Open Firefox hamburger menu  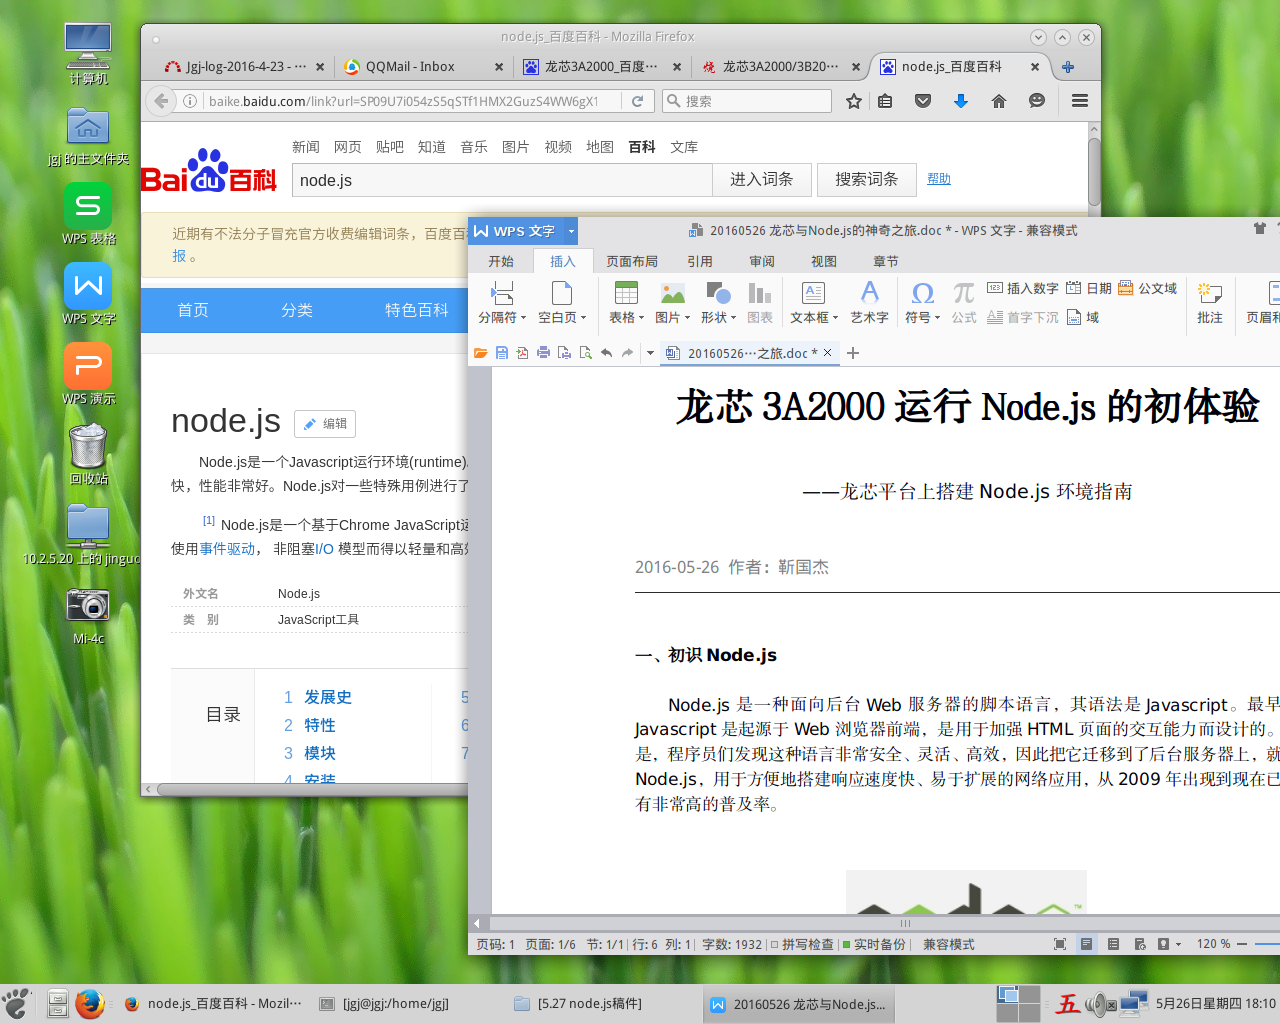click(1080, 101)
